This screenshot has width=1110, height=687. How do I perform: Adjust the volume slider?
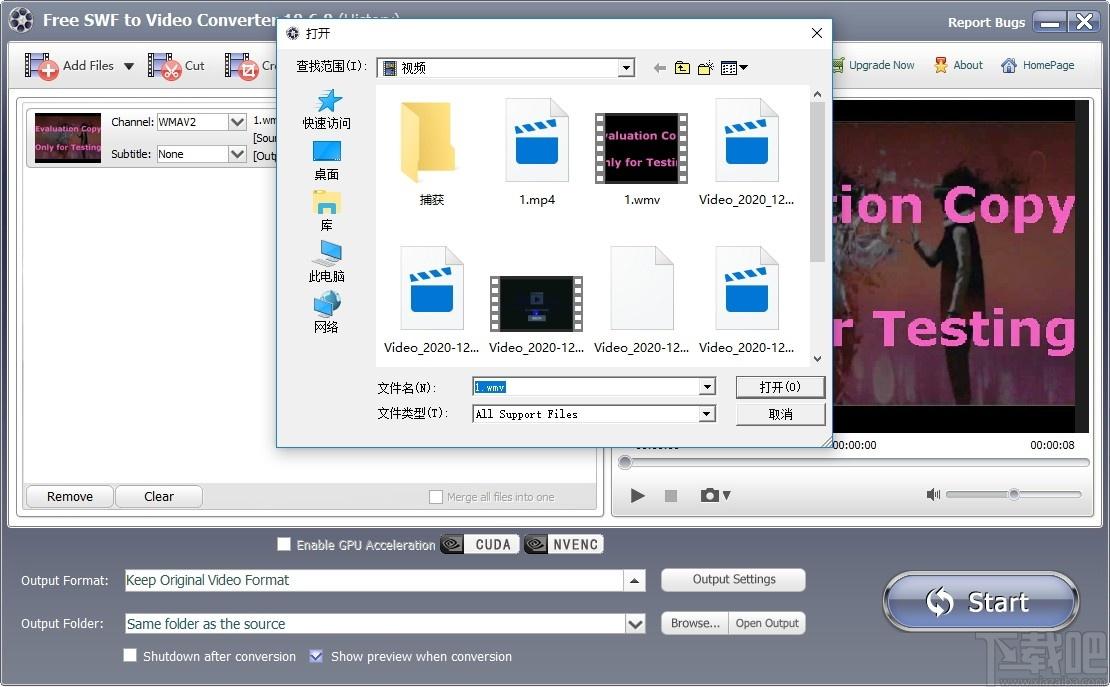[x=1014, y=494]
